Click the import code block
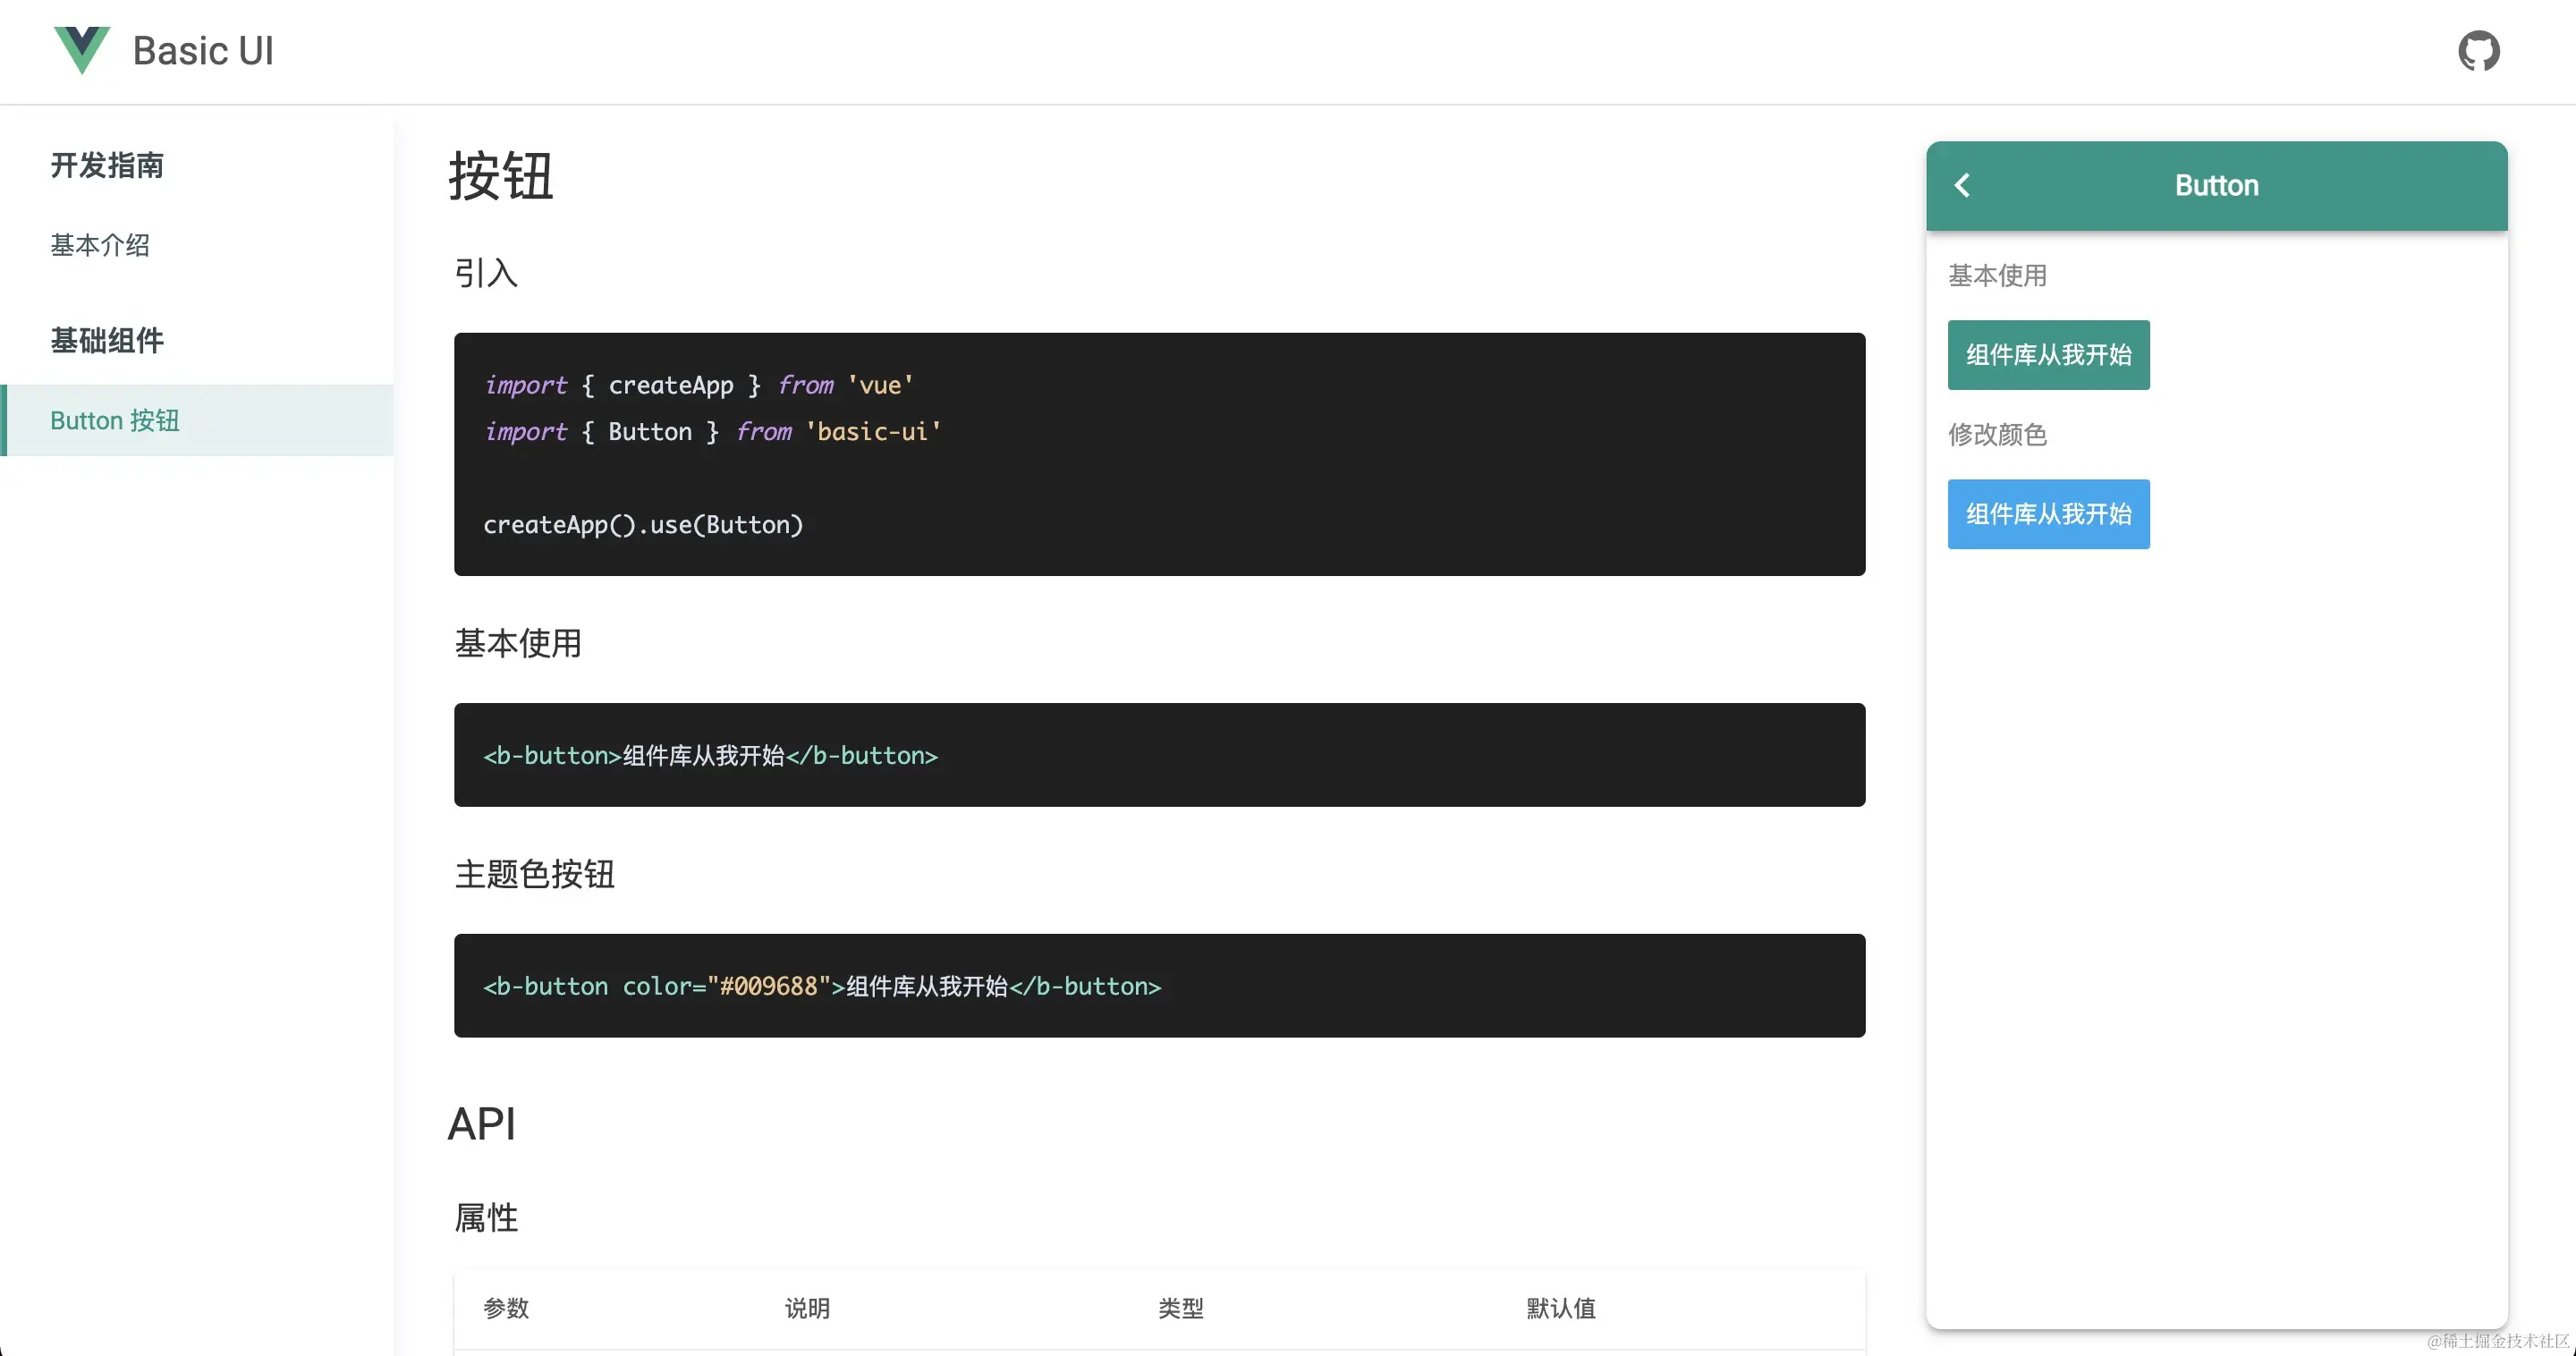The image size is (2576, 1356). [x=1158, y=454]
